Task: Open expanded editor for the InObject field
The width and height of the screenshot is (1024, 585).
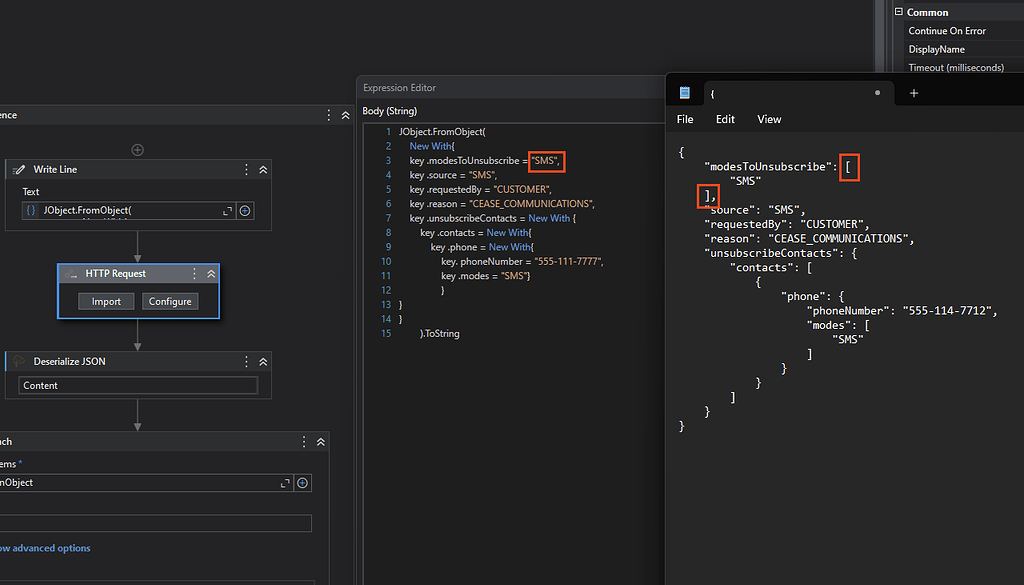Action: point(285,483)
